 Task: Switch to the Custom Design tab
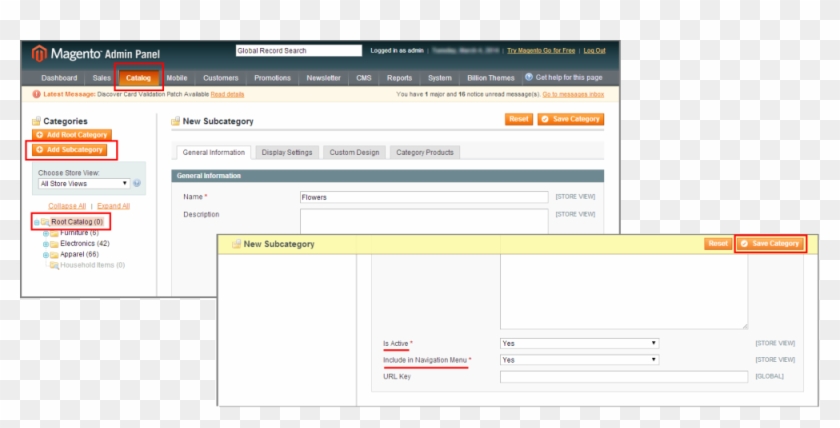(354, 153)
